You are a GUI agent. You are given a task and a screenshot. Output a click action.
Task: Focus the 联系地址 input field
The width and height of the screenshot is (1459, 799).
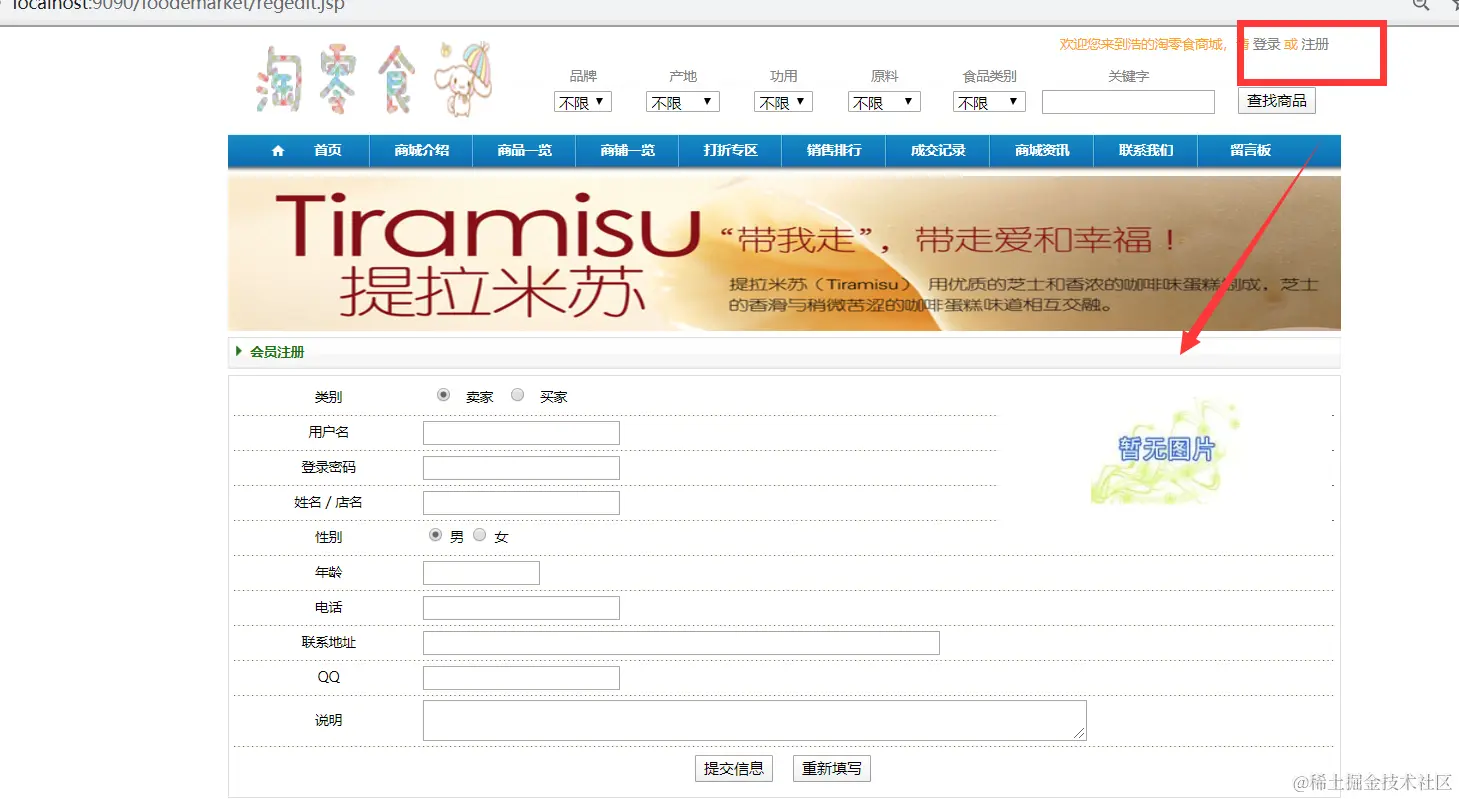point(681,643)
